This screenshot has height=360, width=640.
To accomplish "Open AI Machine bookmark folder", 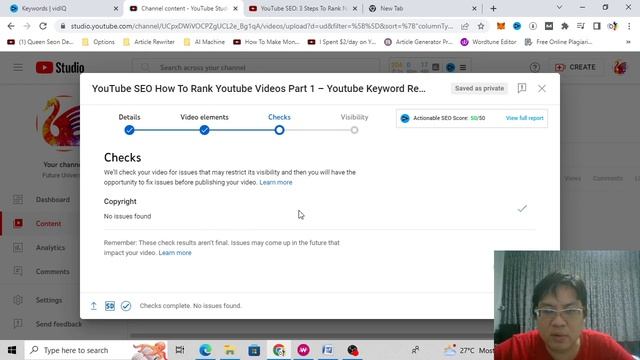I will [204, 42].
